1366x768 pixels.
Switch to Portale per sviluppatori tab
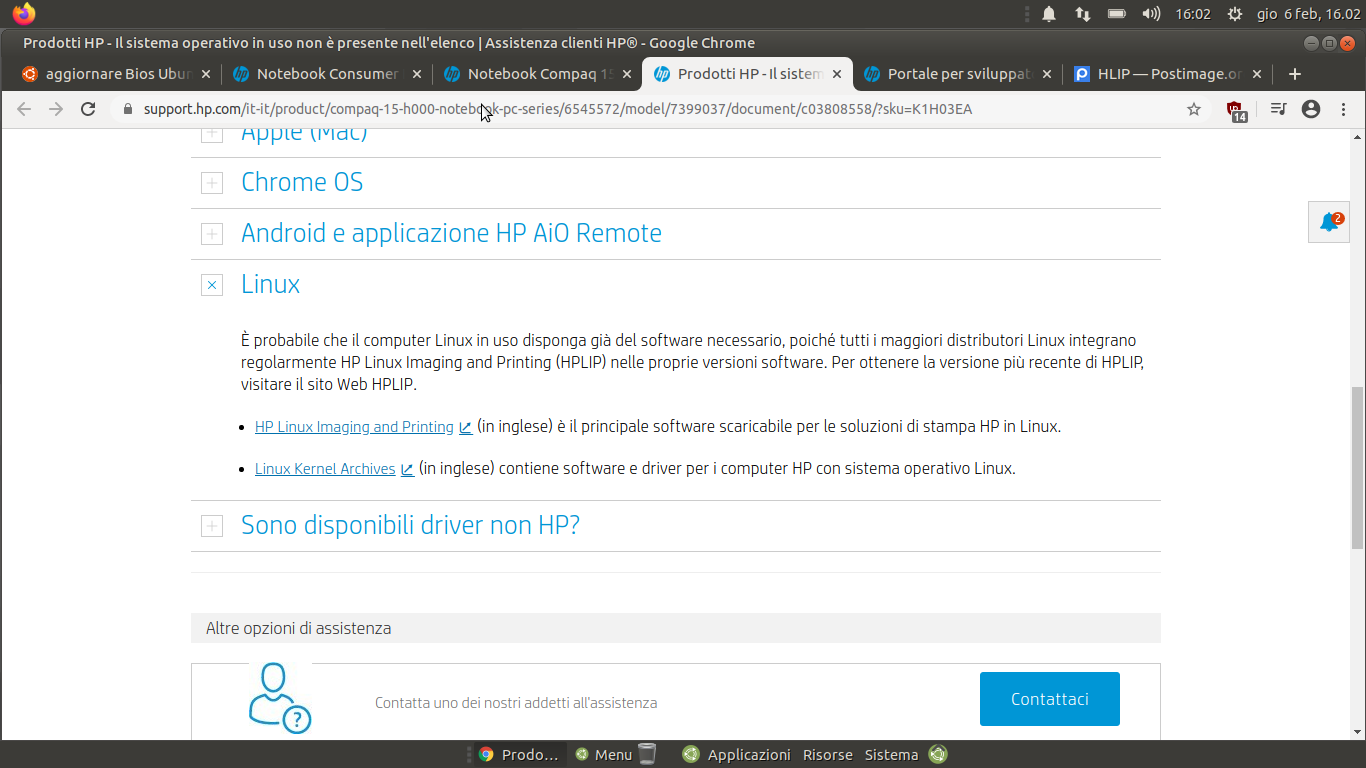tap(958, 74)
